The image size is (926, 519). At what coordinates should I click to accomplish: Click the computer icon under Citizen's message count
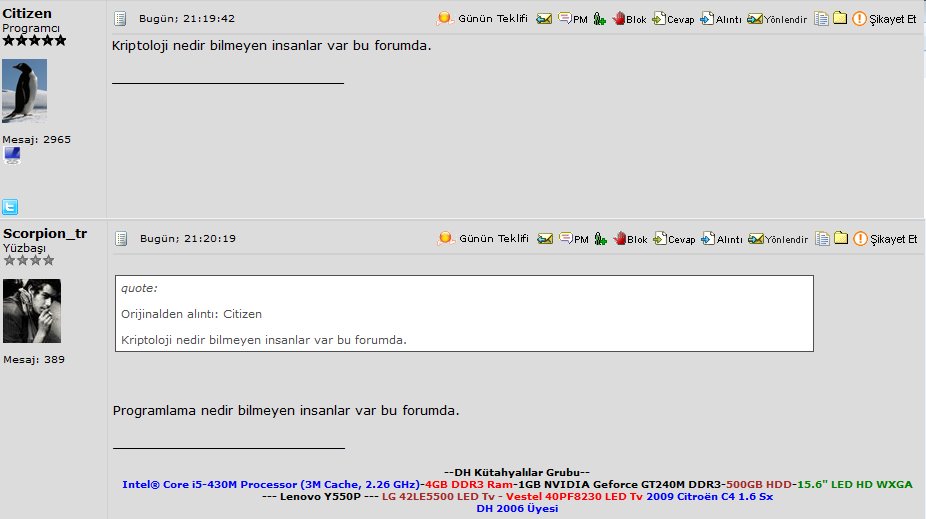click(x=12, y=155)
